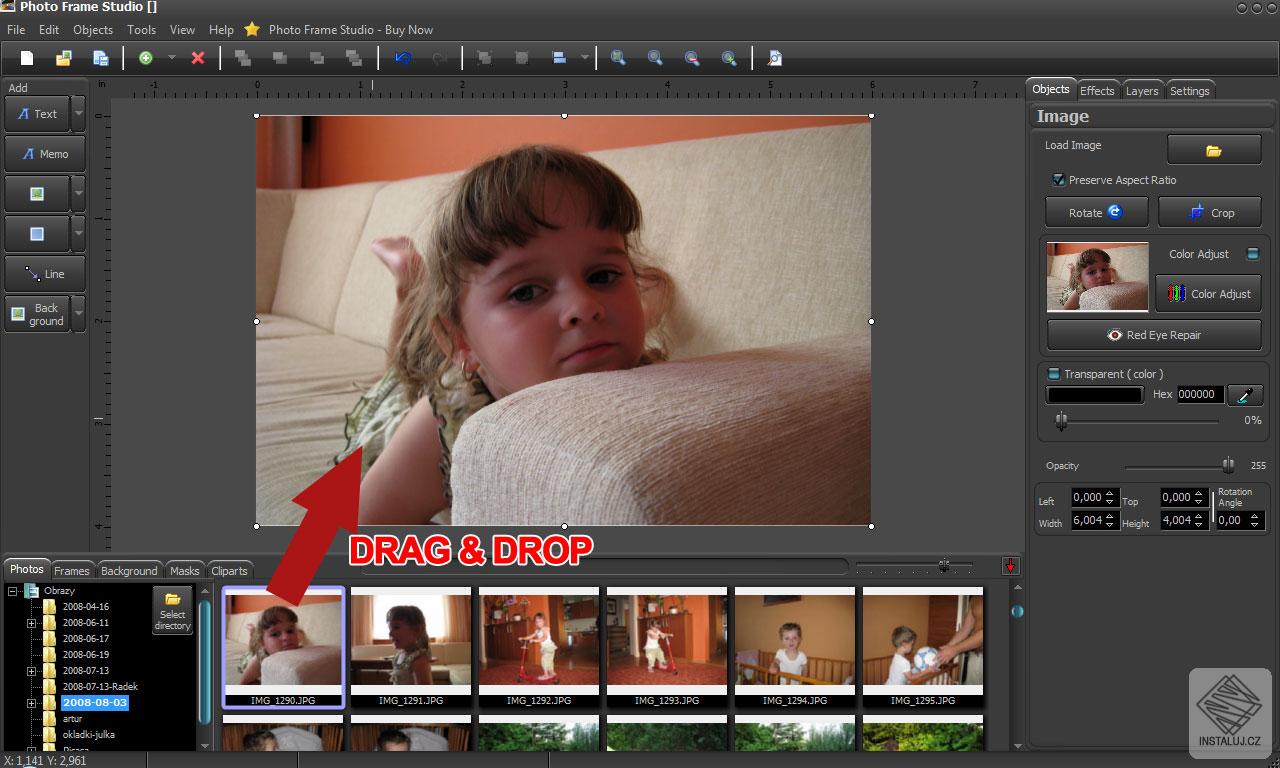Open the Objects menu
This screenshot has width=1280, height=768.
(x=93, y=30)
